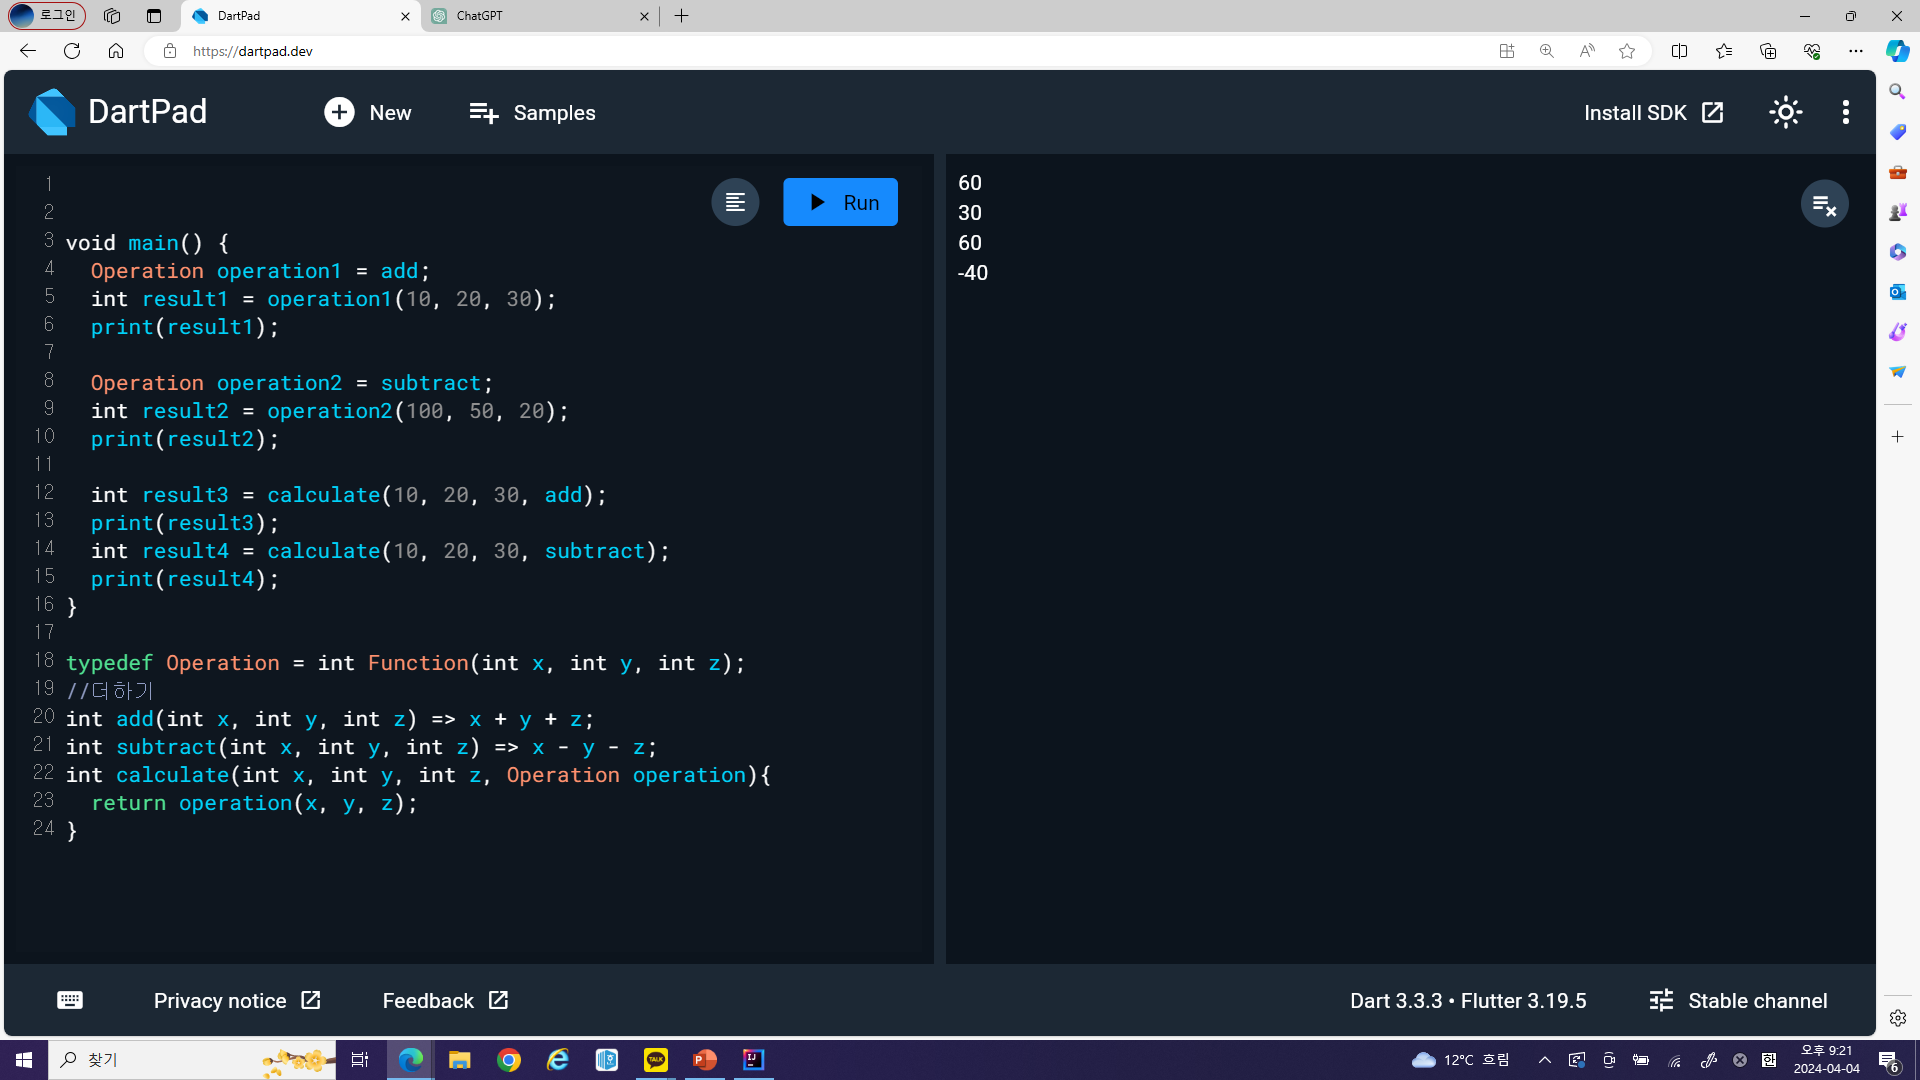Switch to the ChatGPT browser tab

pos(530,16)
